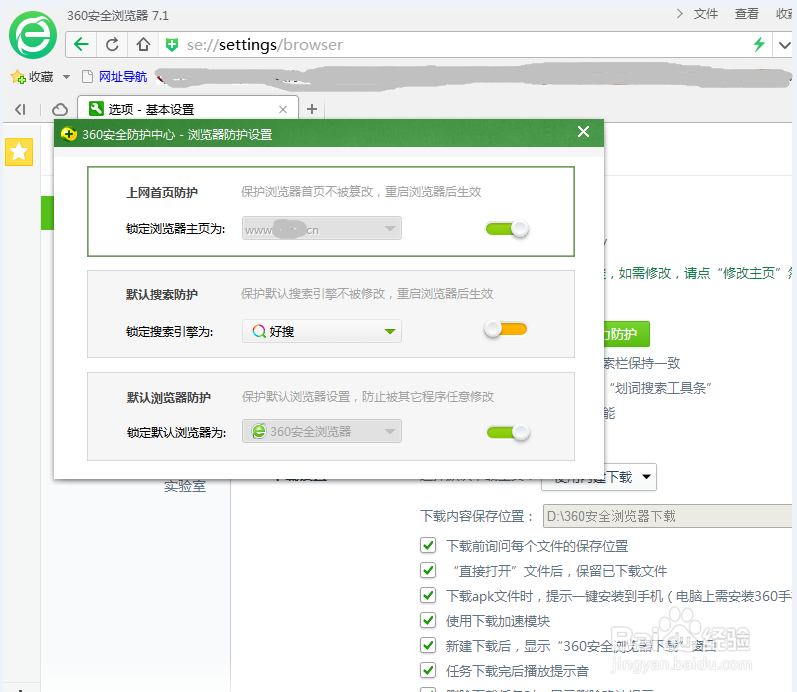Click the 默认搜索防护 heading text
Viewport: 797px width, 692px height.
tap(162, 294)
